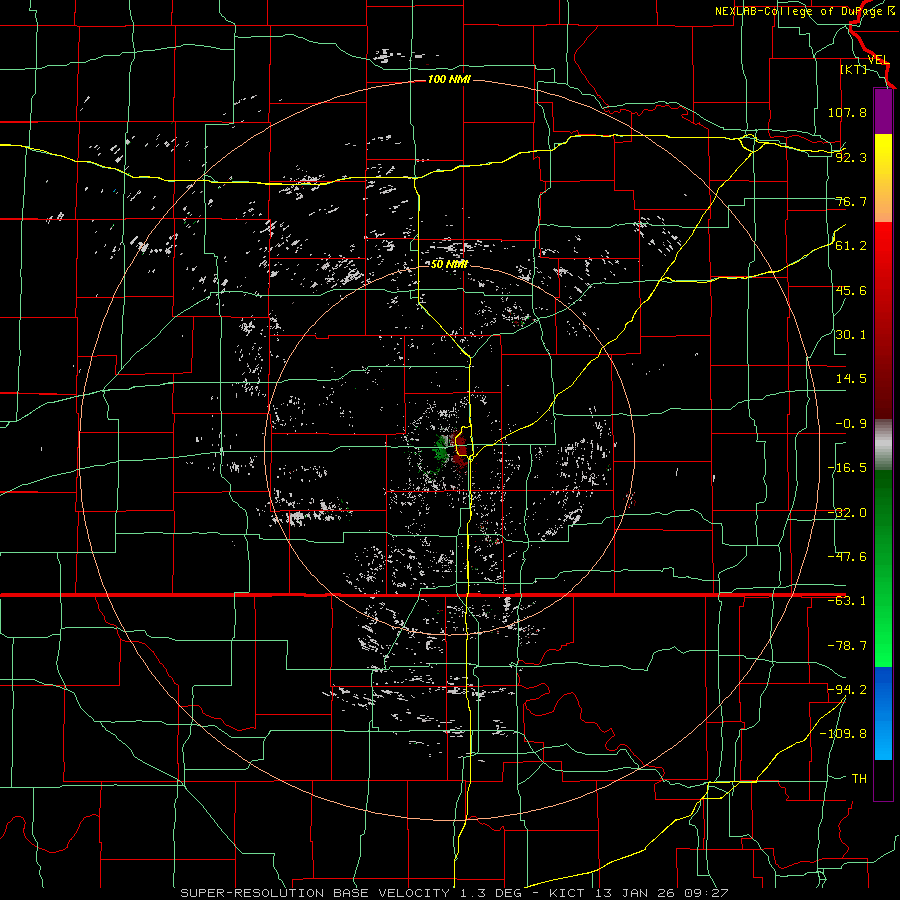Click the 61.2 velocity scale value
This screenshot has height=900, width=900.
[851, 246]
